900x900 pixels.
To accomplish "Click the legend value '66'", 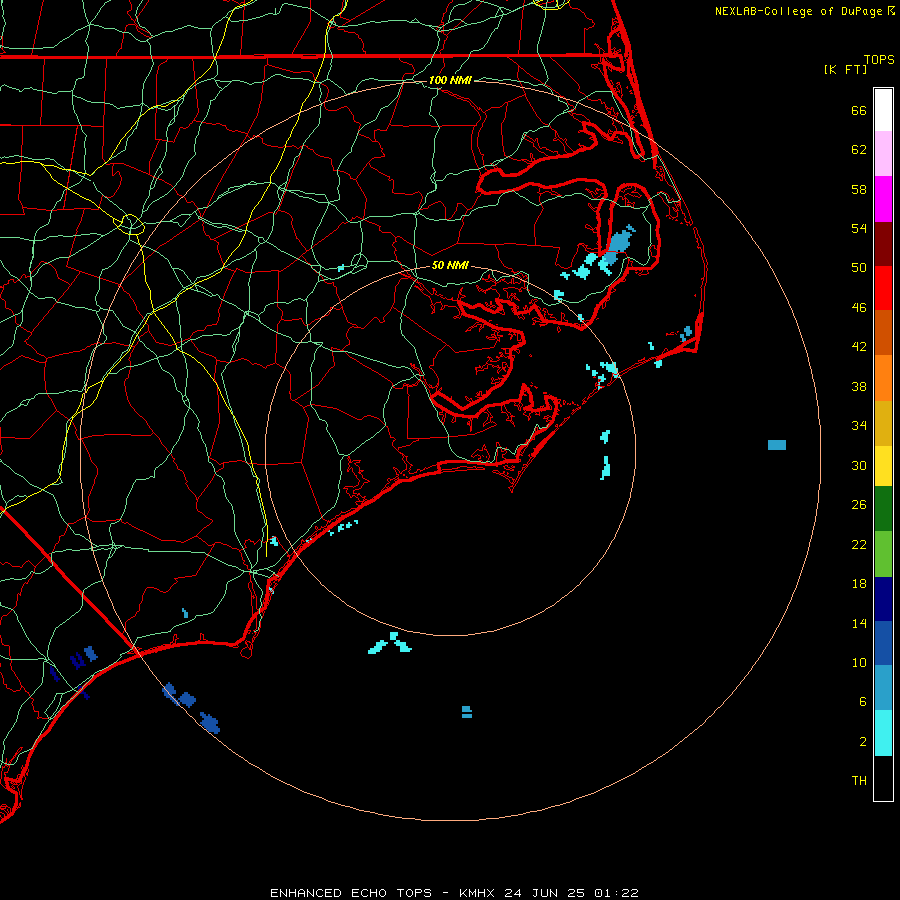I will 859,111.
